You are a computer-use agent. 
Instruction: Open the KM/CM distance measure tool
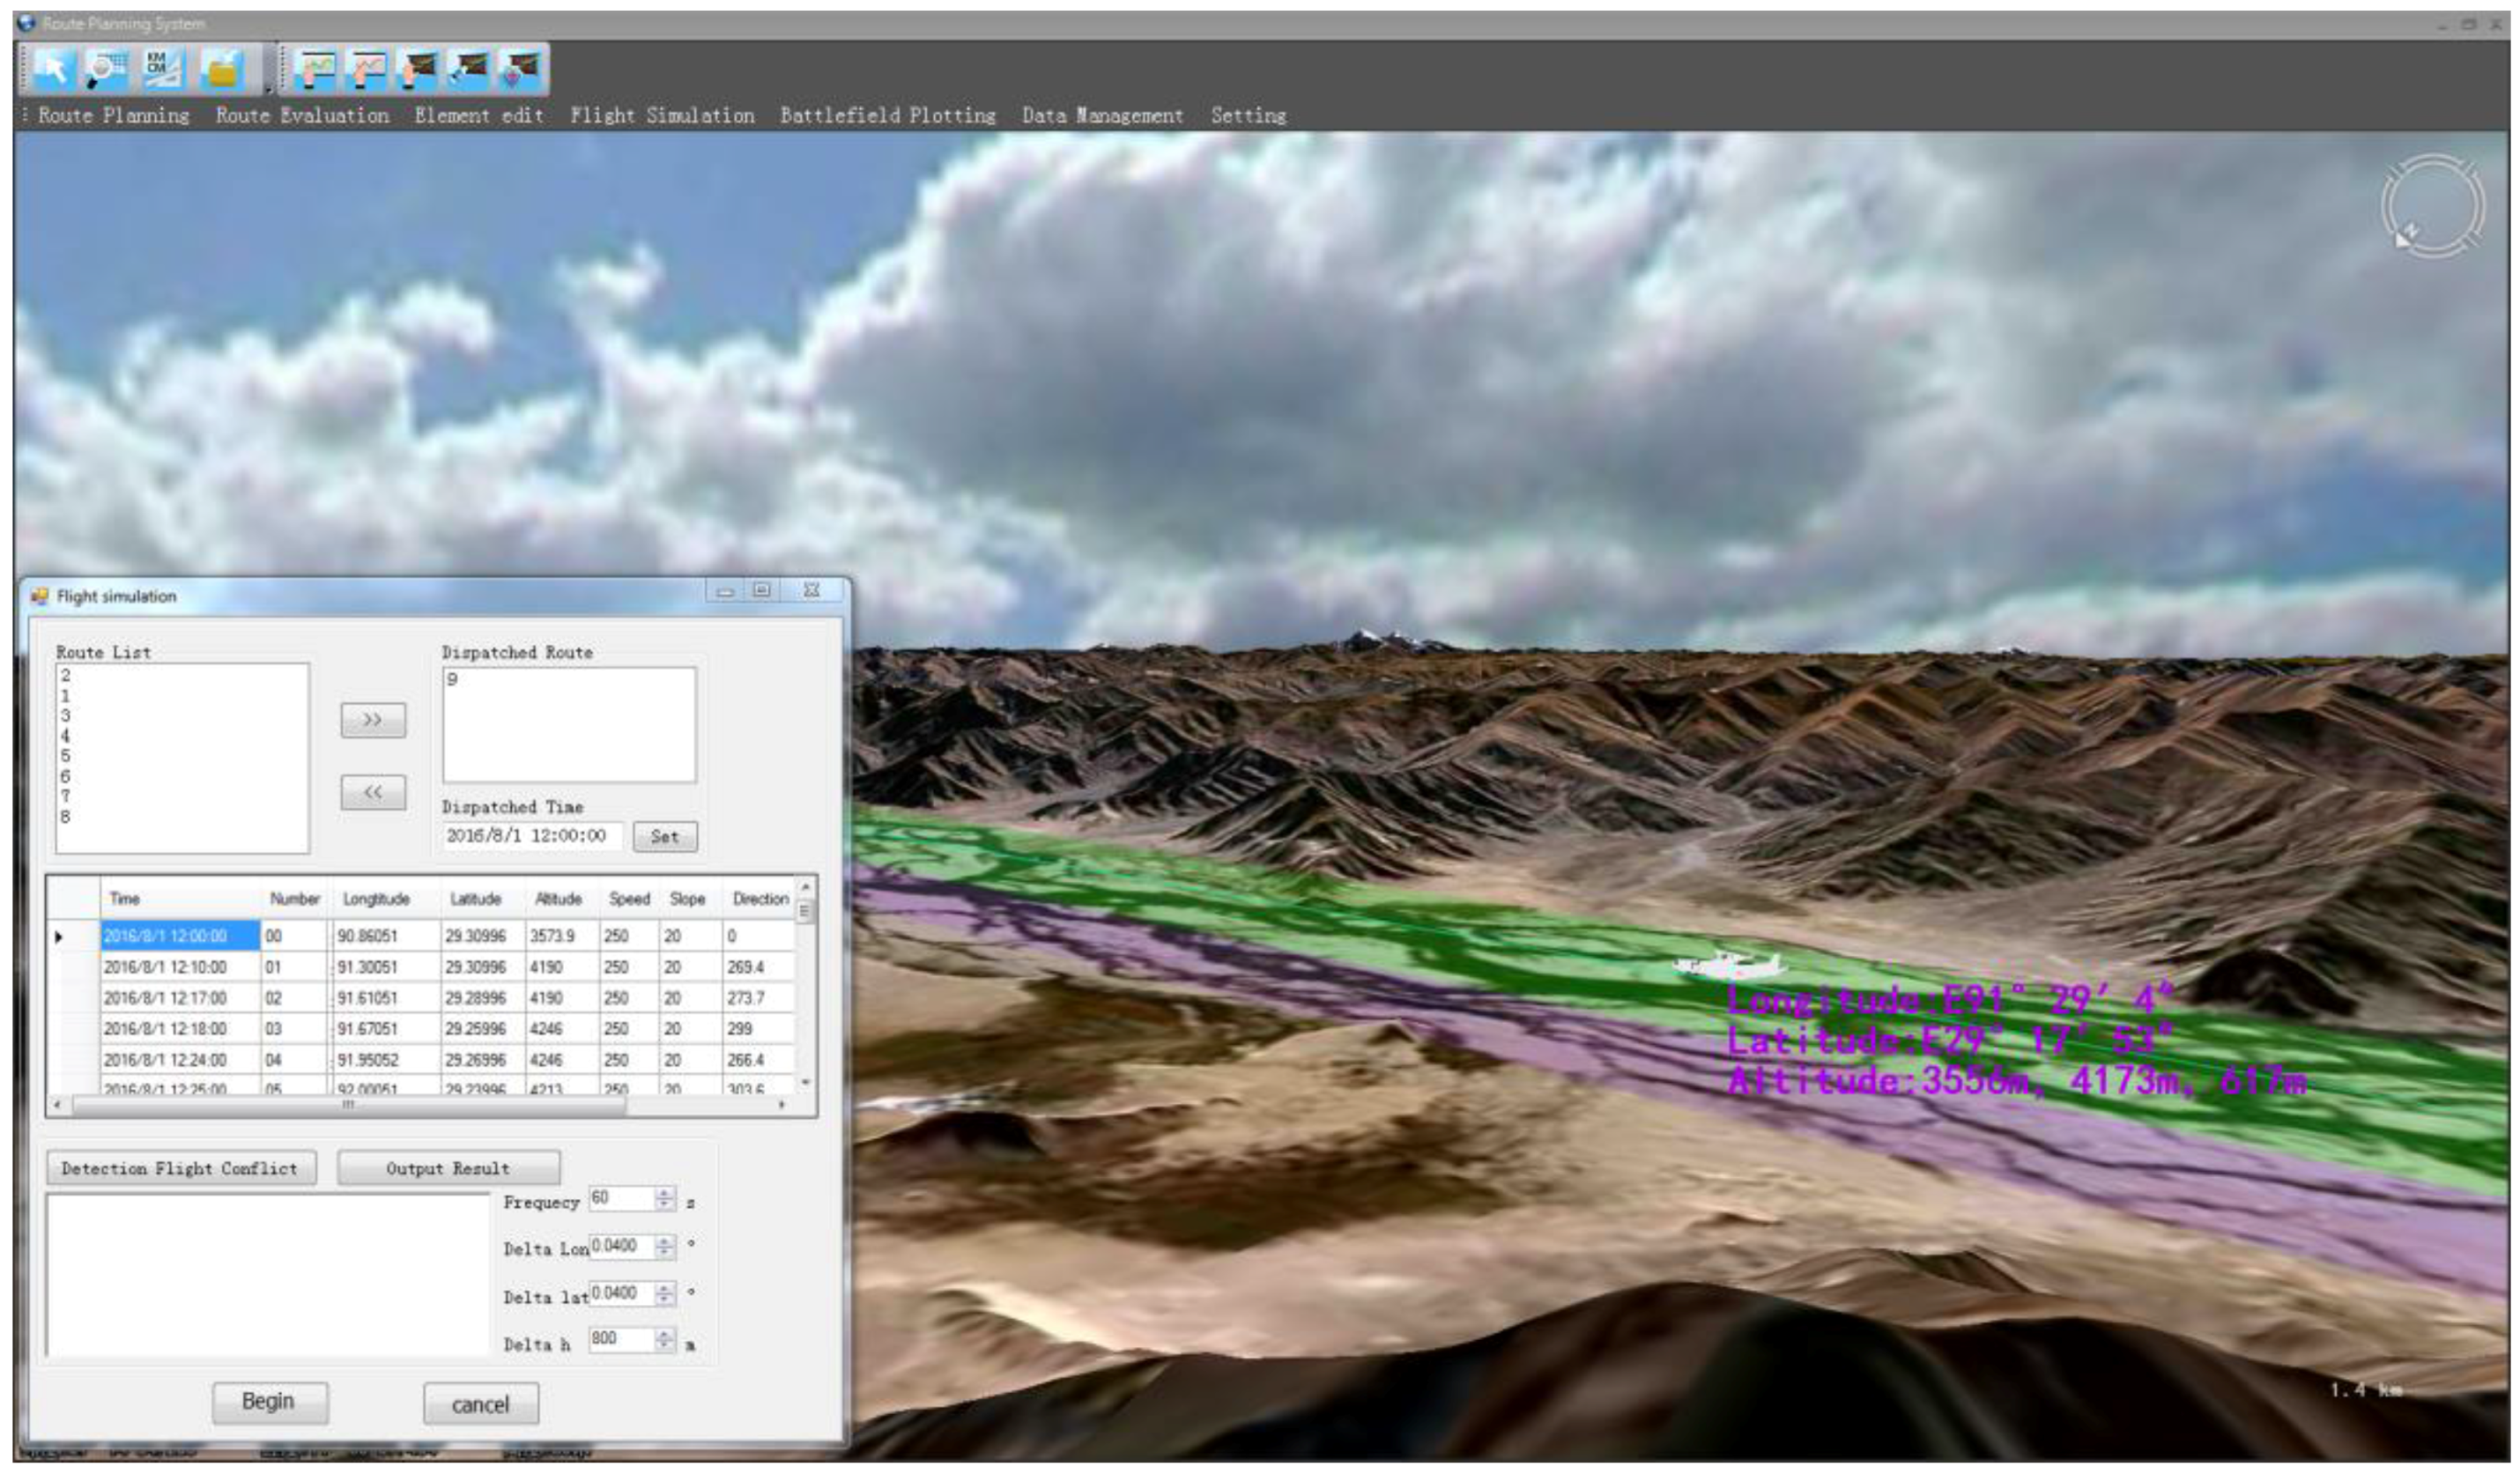pos(162,69)
